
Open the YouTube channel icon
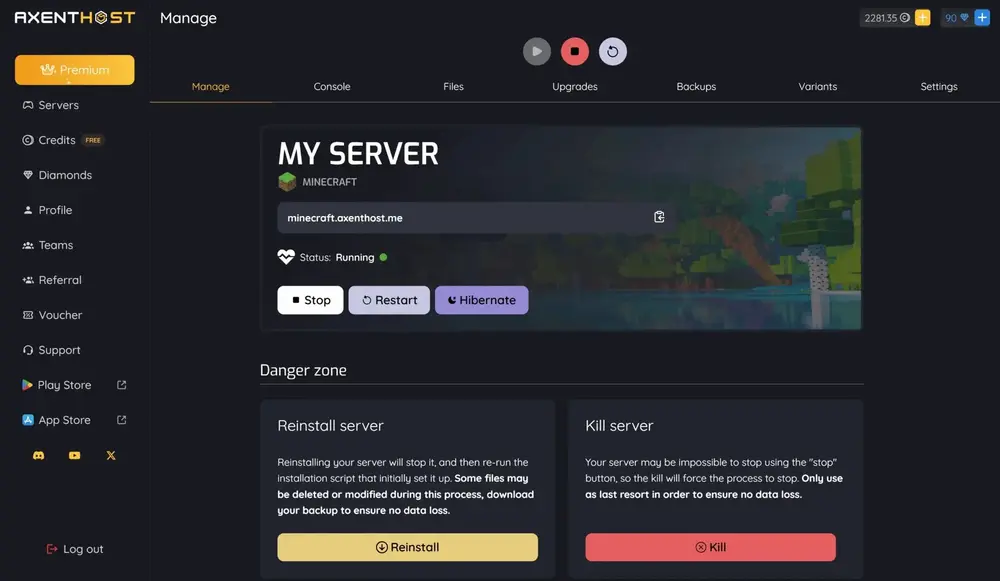pyautogui.click(x=73, y=455)
